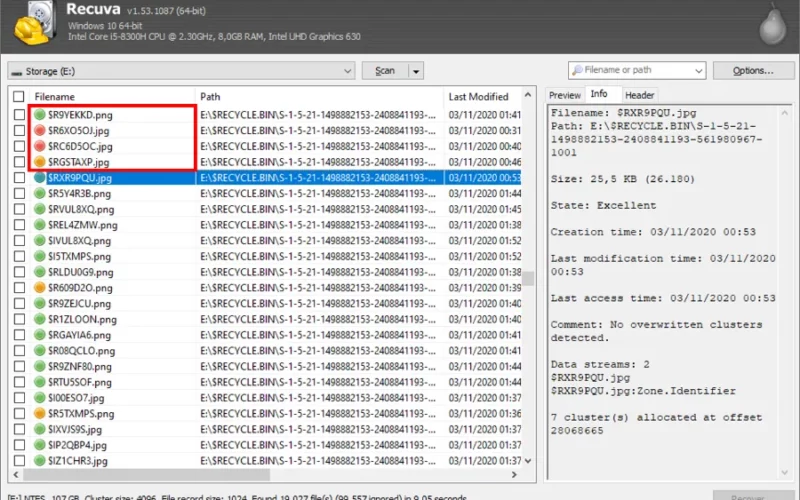
Task: Click the green status icon beside $R9ZEJCU.png
Action: click(40, 304)
